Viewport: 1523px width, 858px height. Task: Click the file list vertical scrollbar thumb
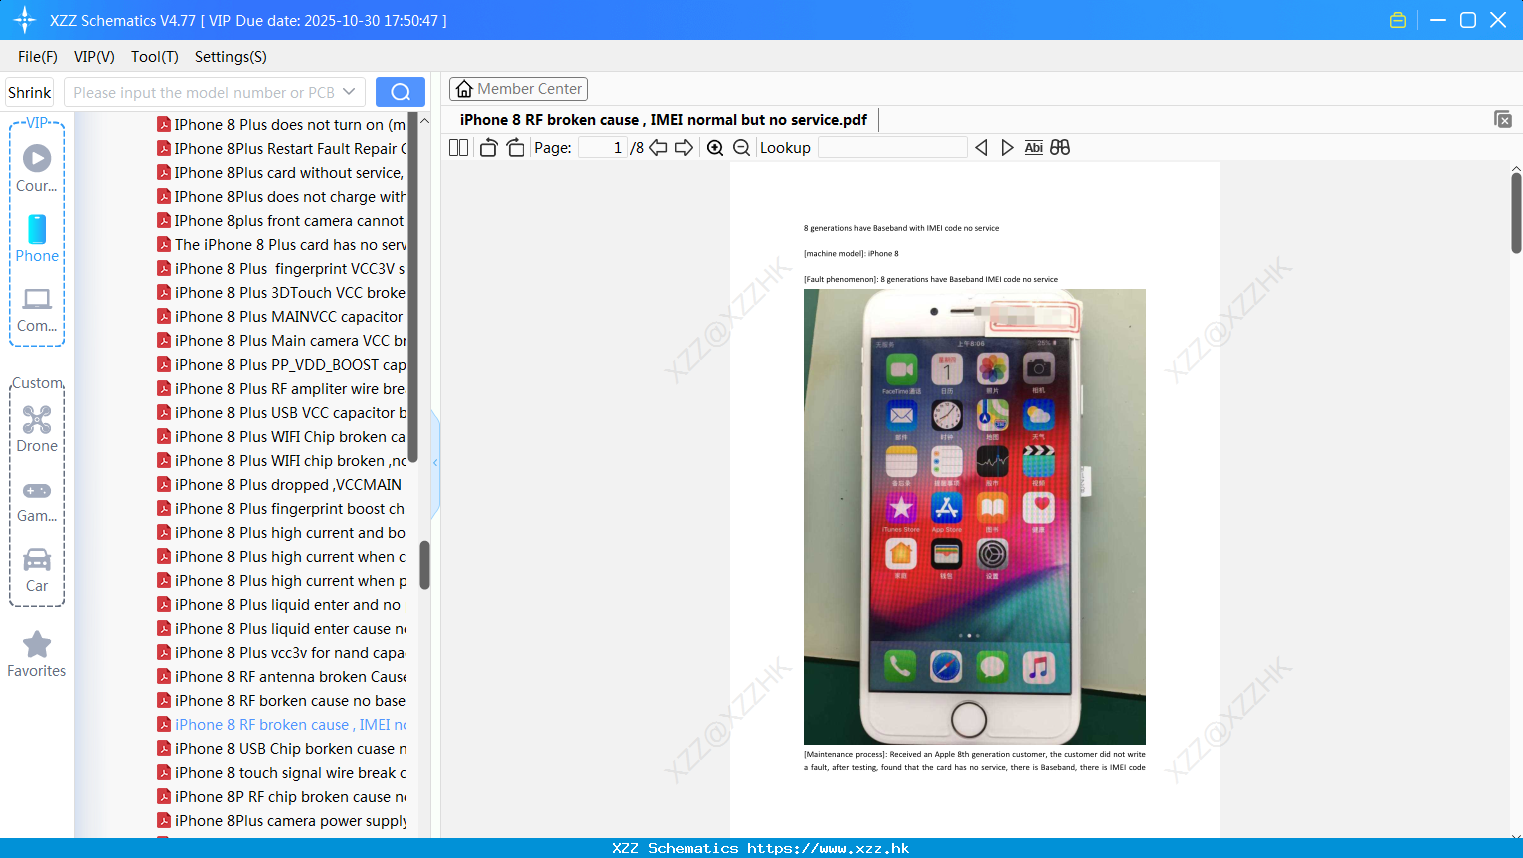424,565
